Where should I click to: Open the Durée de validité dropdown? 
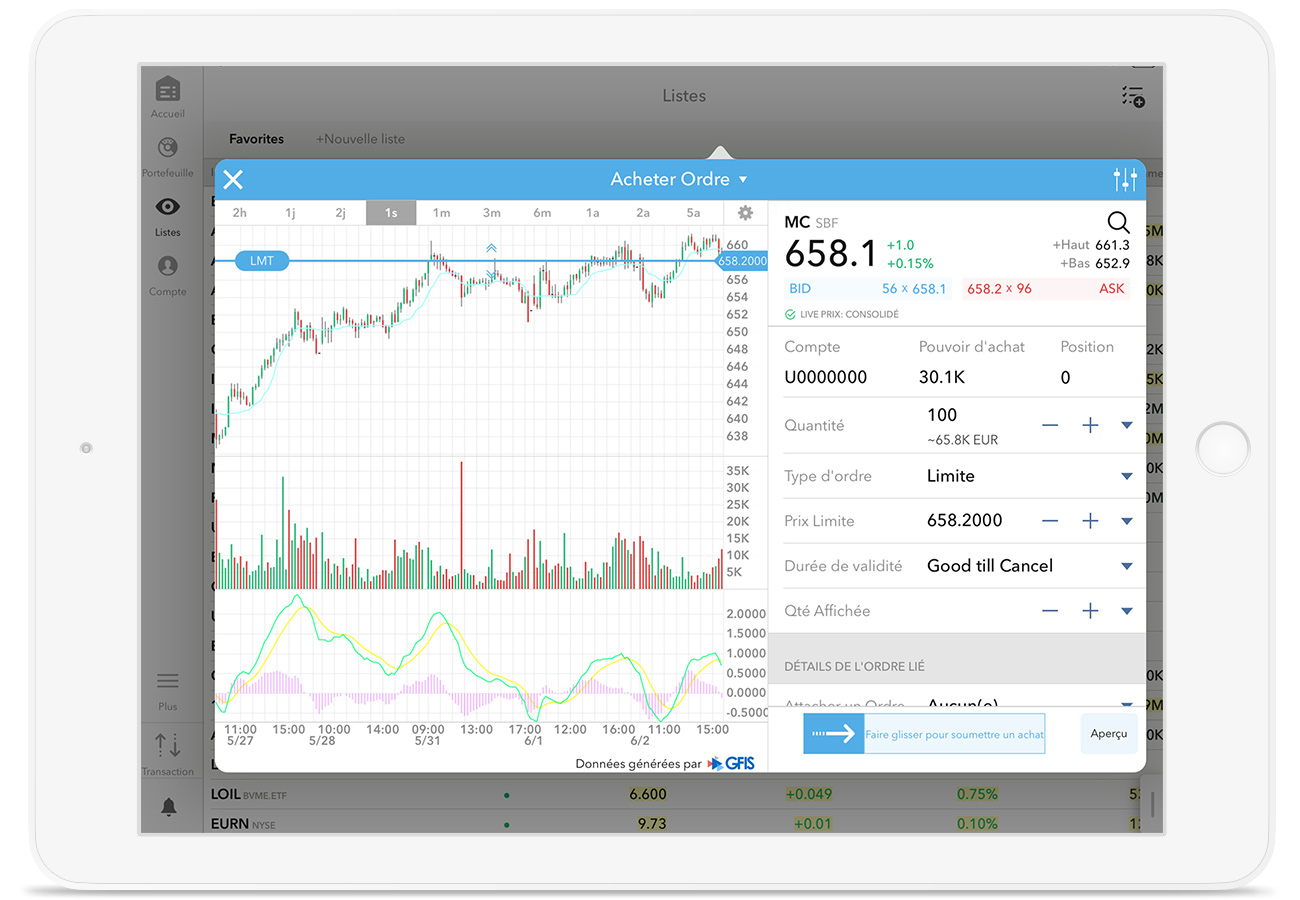pyautogui.click(x=1127, y=566)
